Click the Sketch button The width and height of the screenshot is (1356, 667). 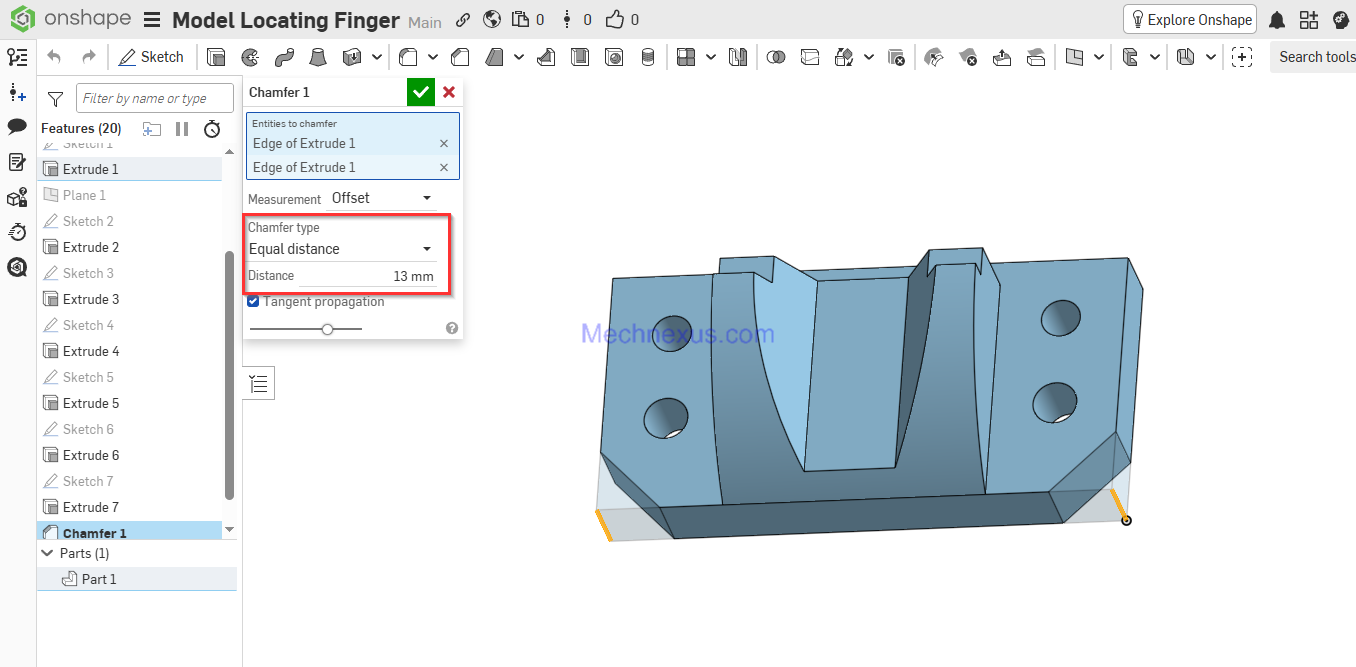click(x=151, y=57)
